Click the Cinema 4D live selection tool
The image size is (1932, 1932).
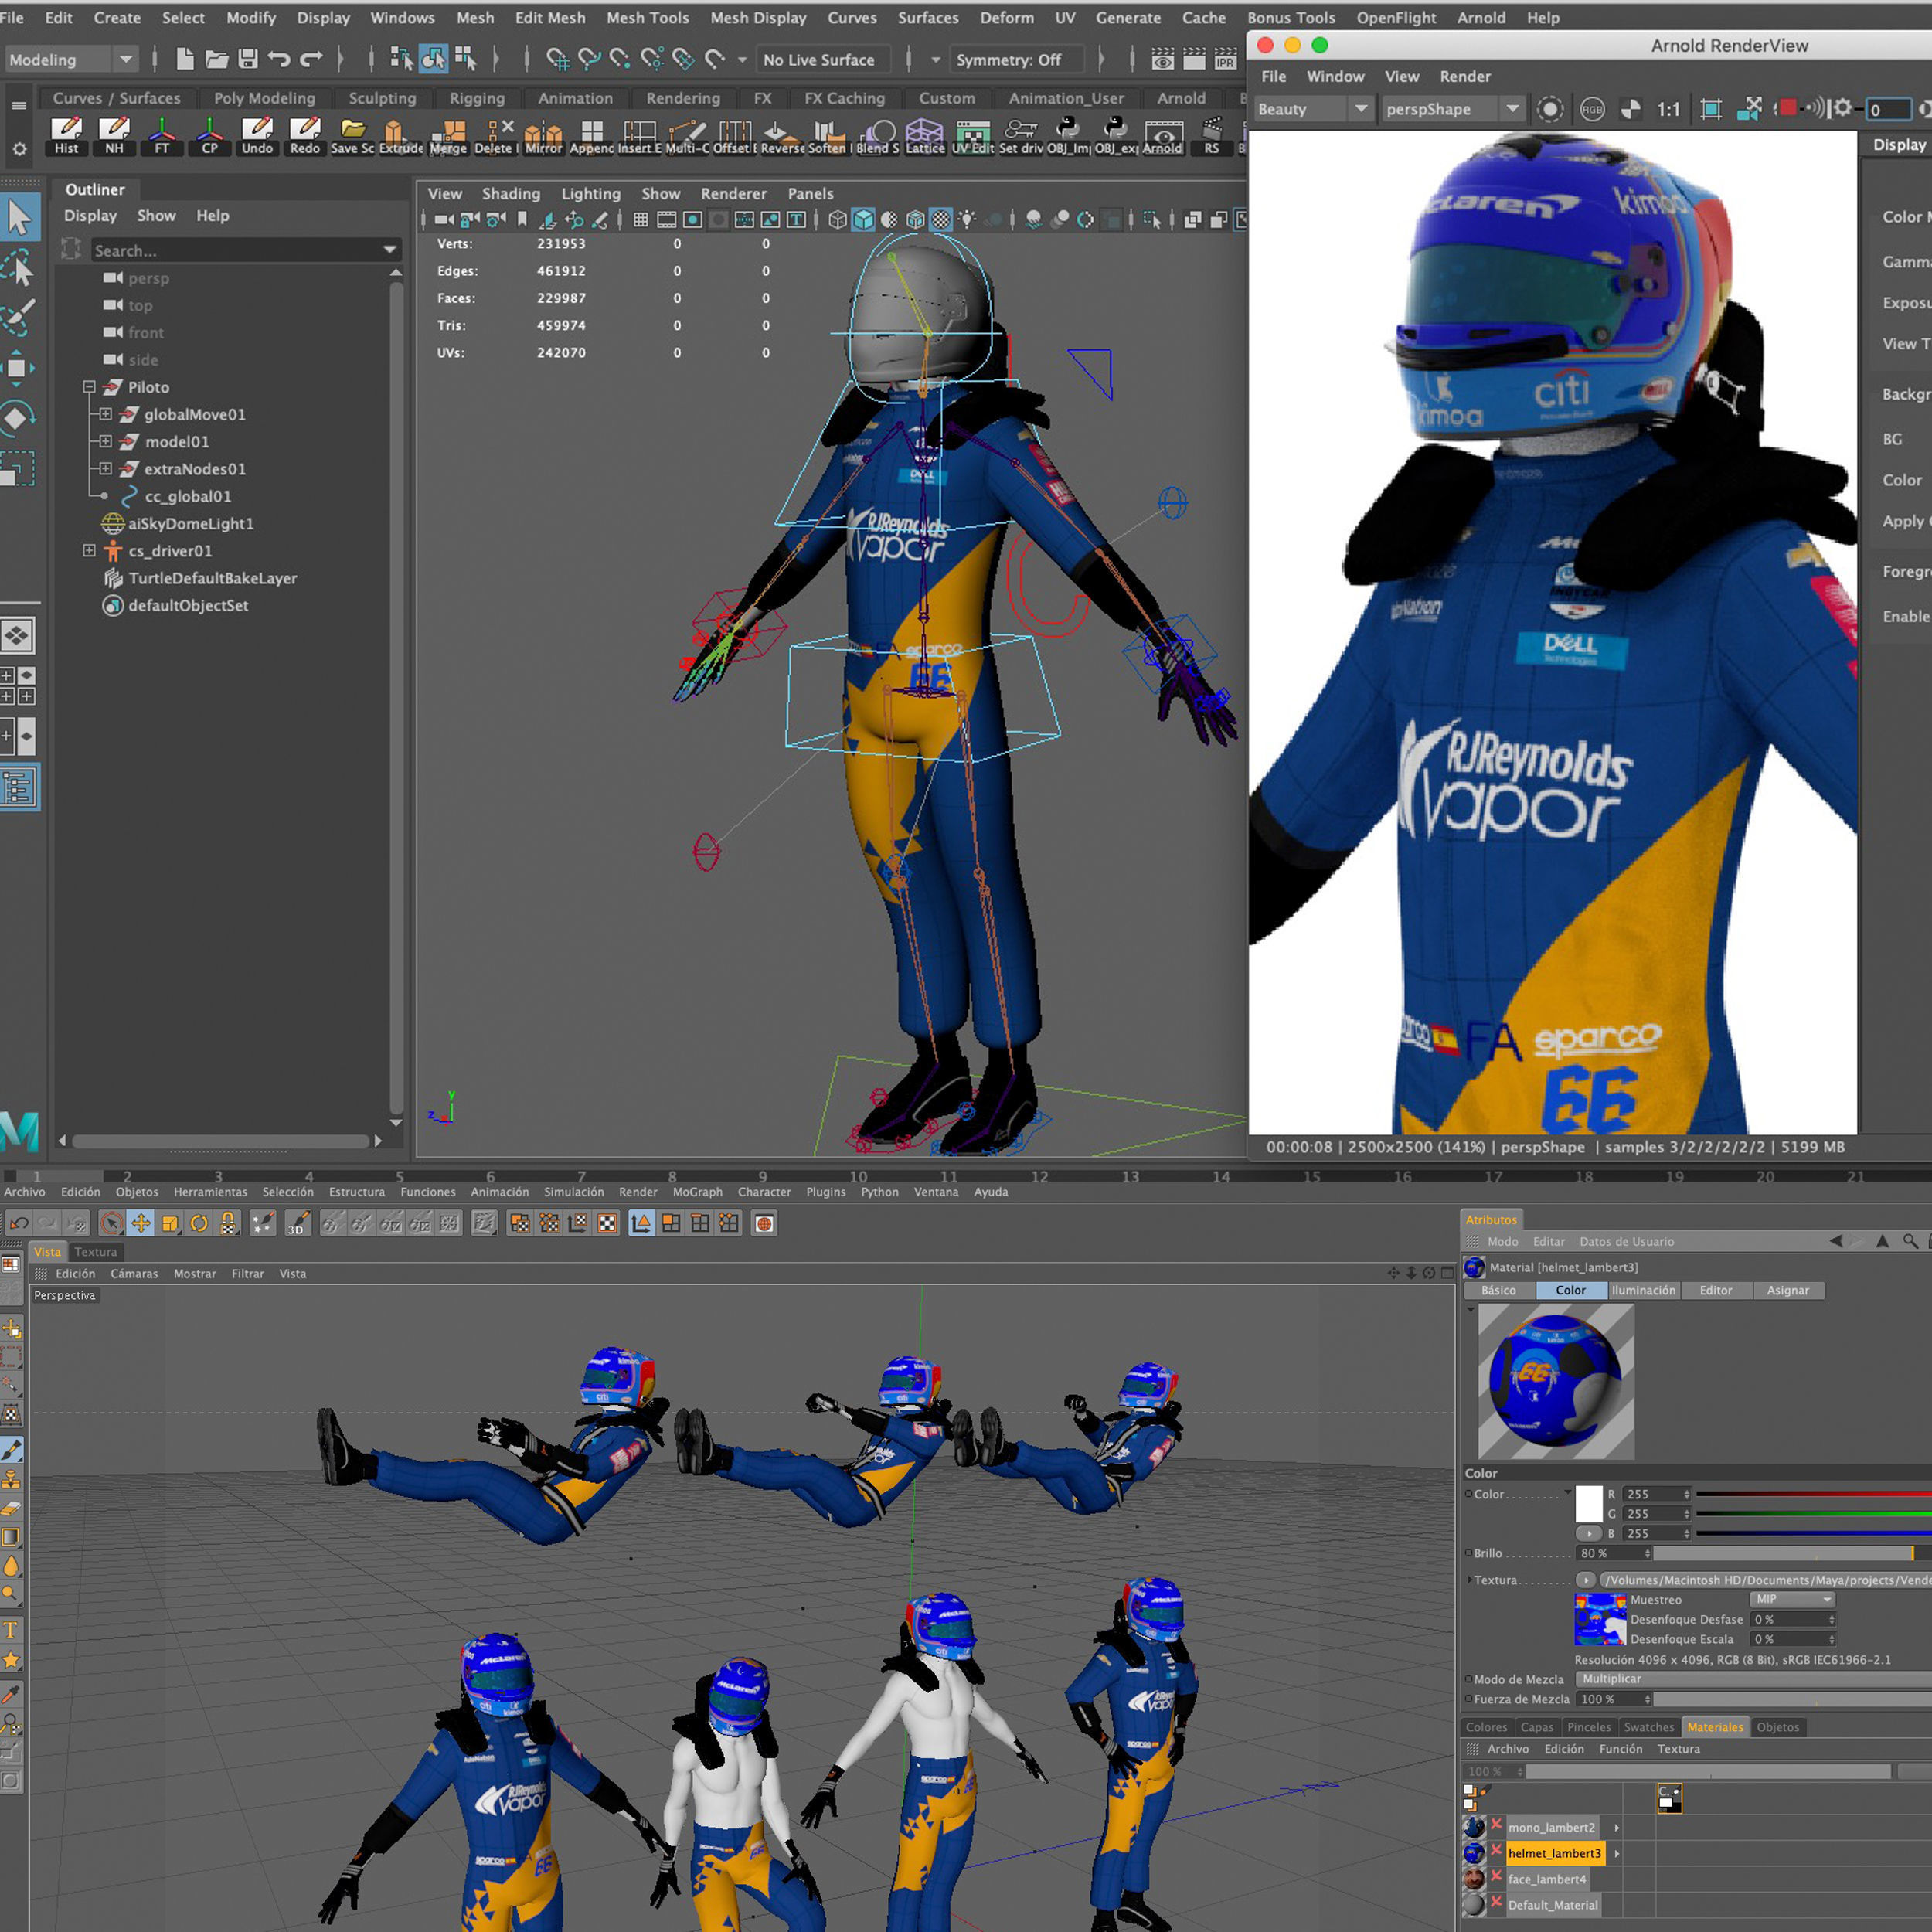111,1223
